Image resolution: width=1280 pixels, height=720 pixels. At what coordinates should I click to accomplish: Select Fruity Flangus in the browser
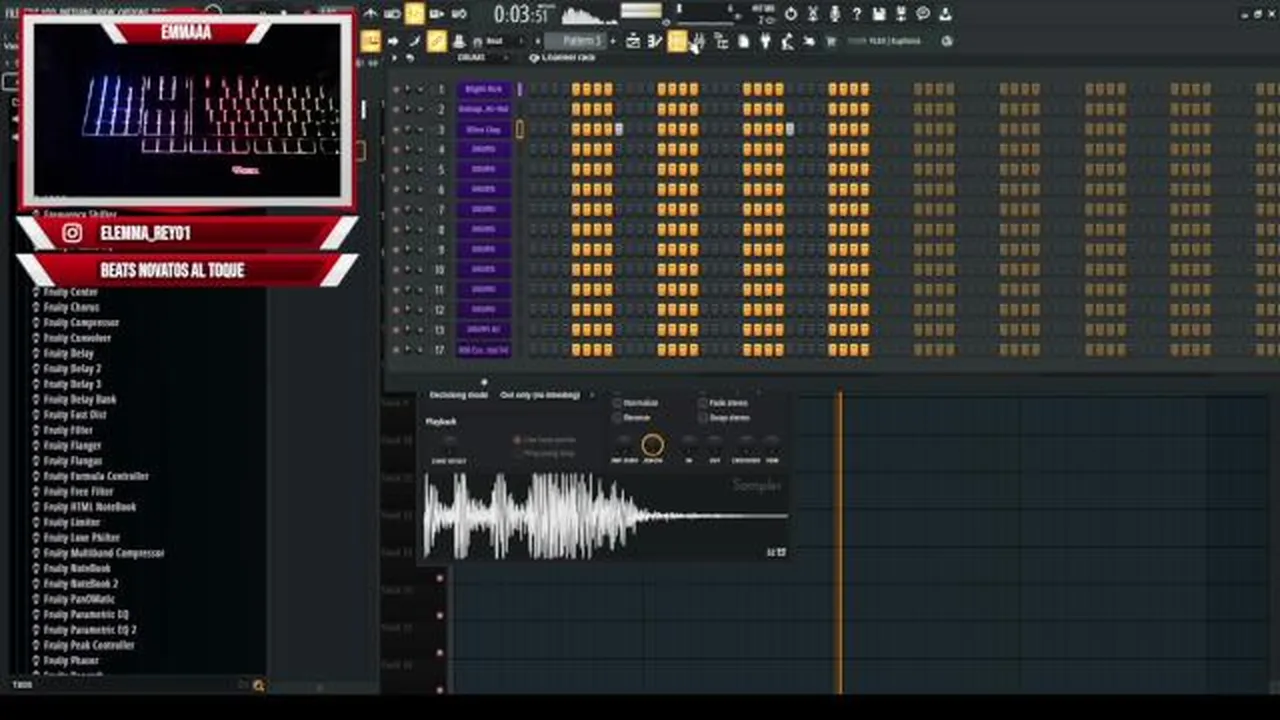point(72,461)
